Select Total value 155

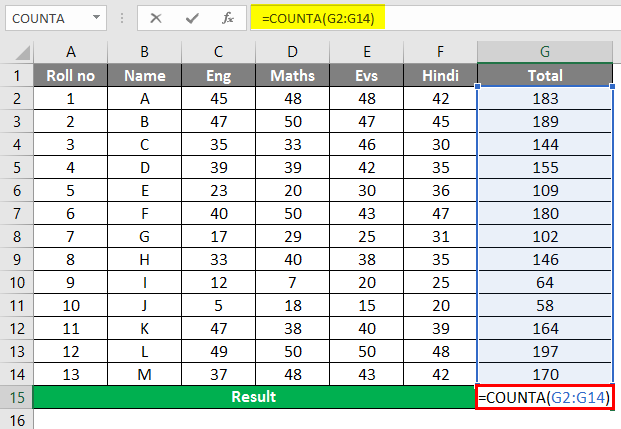pos(545,167)
